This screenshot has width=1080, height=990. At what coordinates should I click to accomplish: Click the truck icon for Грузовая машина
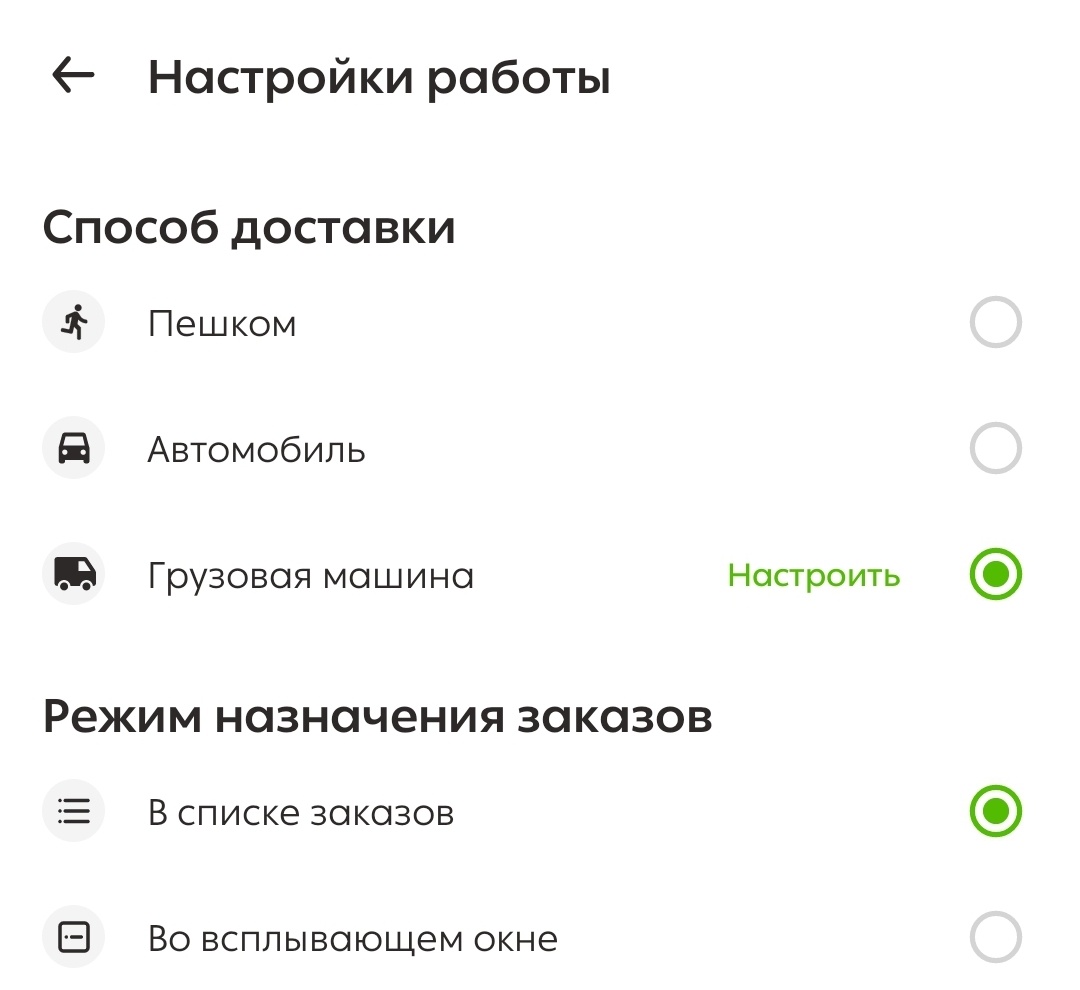(72, 574)
